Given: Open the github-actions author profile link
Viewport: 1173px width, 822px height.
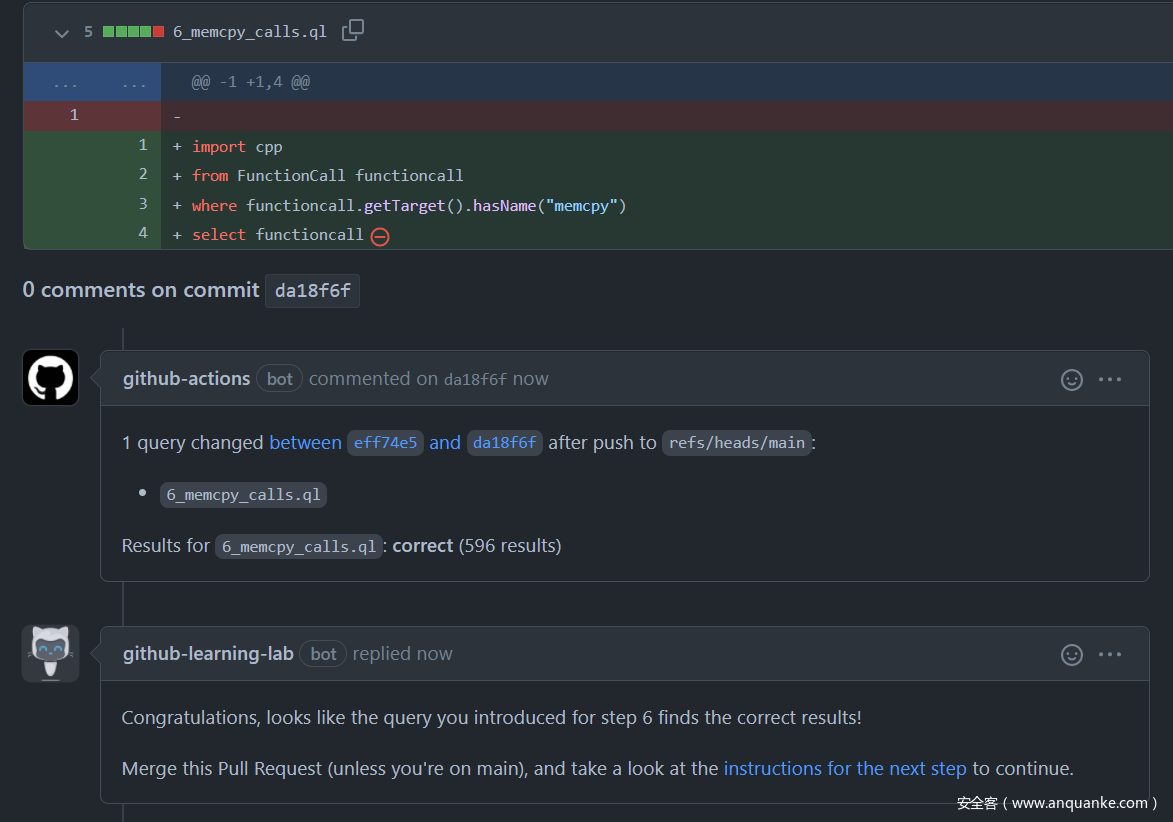Looking at the screenshot, I should tap(186, 379).
